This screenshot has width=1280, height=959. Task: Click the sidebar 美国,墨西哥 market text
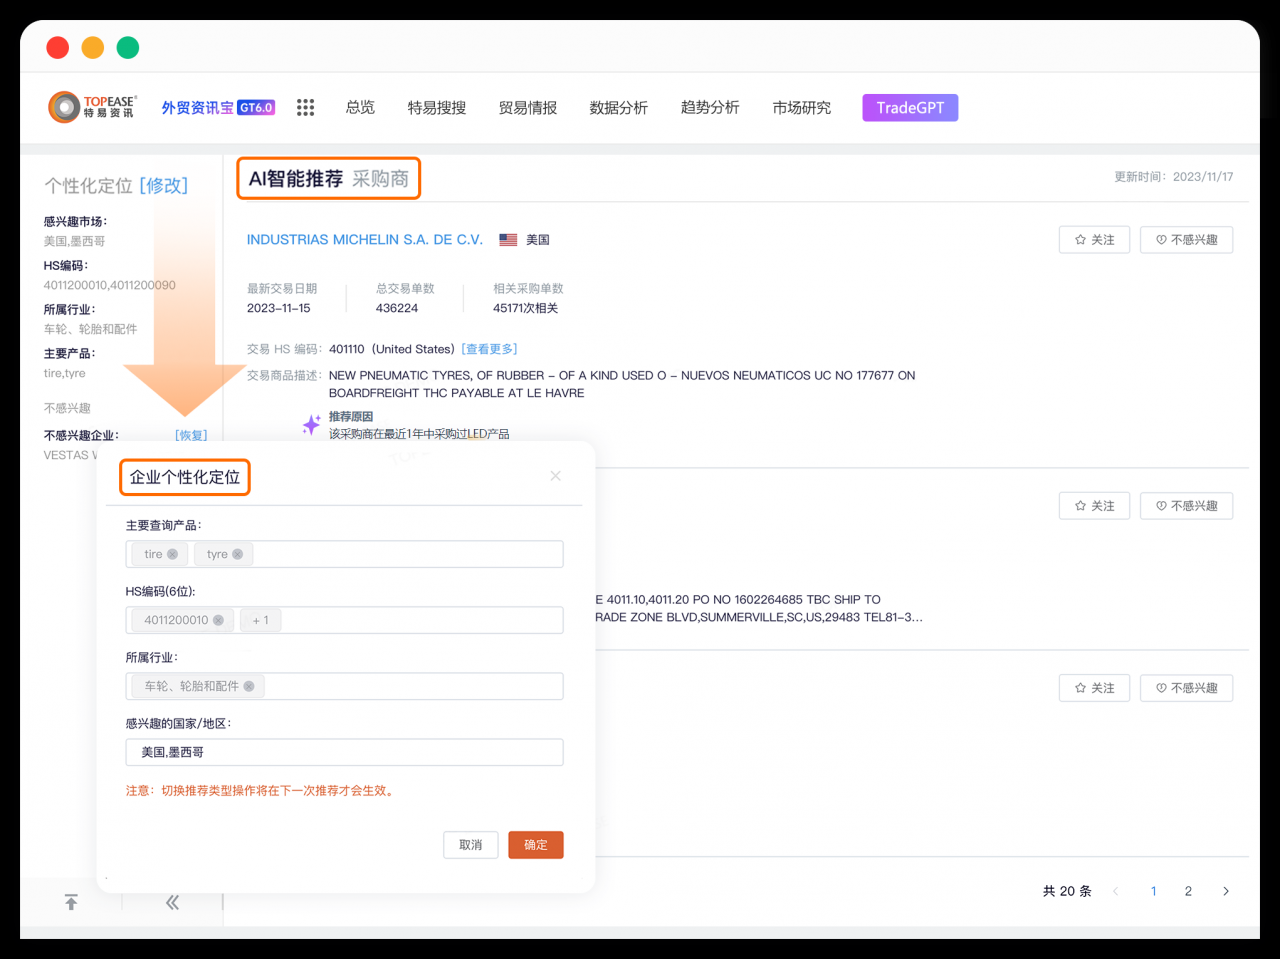(x=74, y=241)
